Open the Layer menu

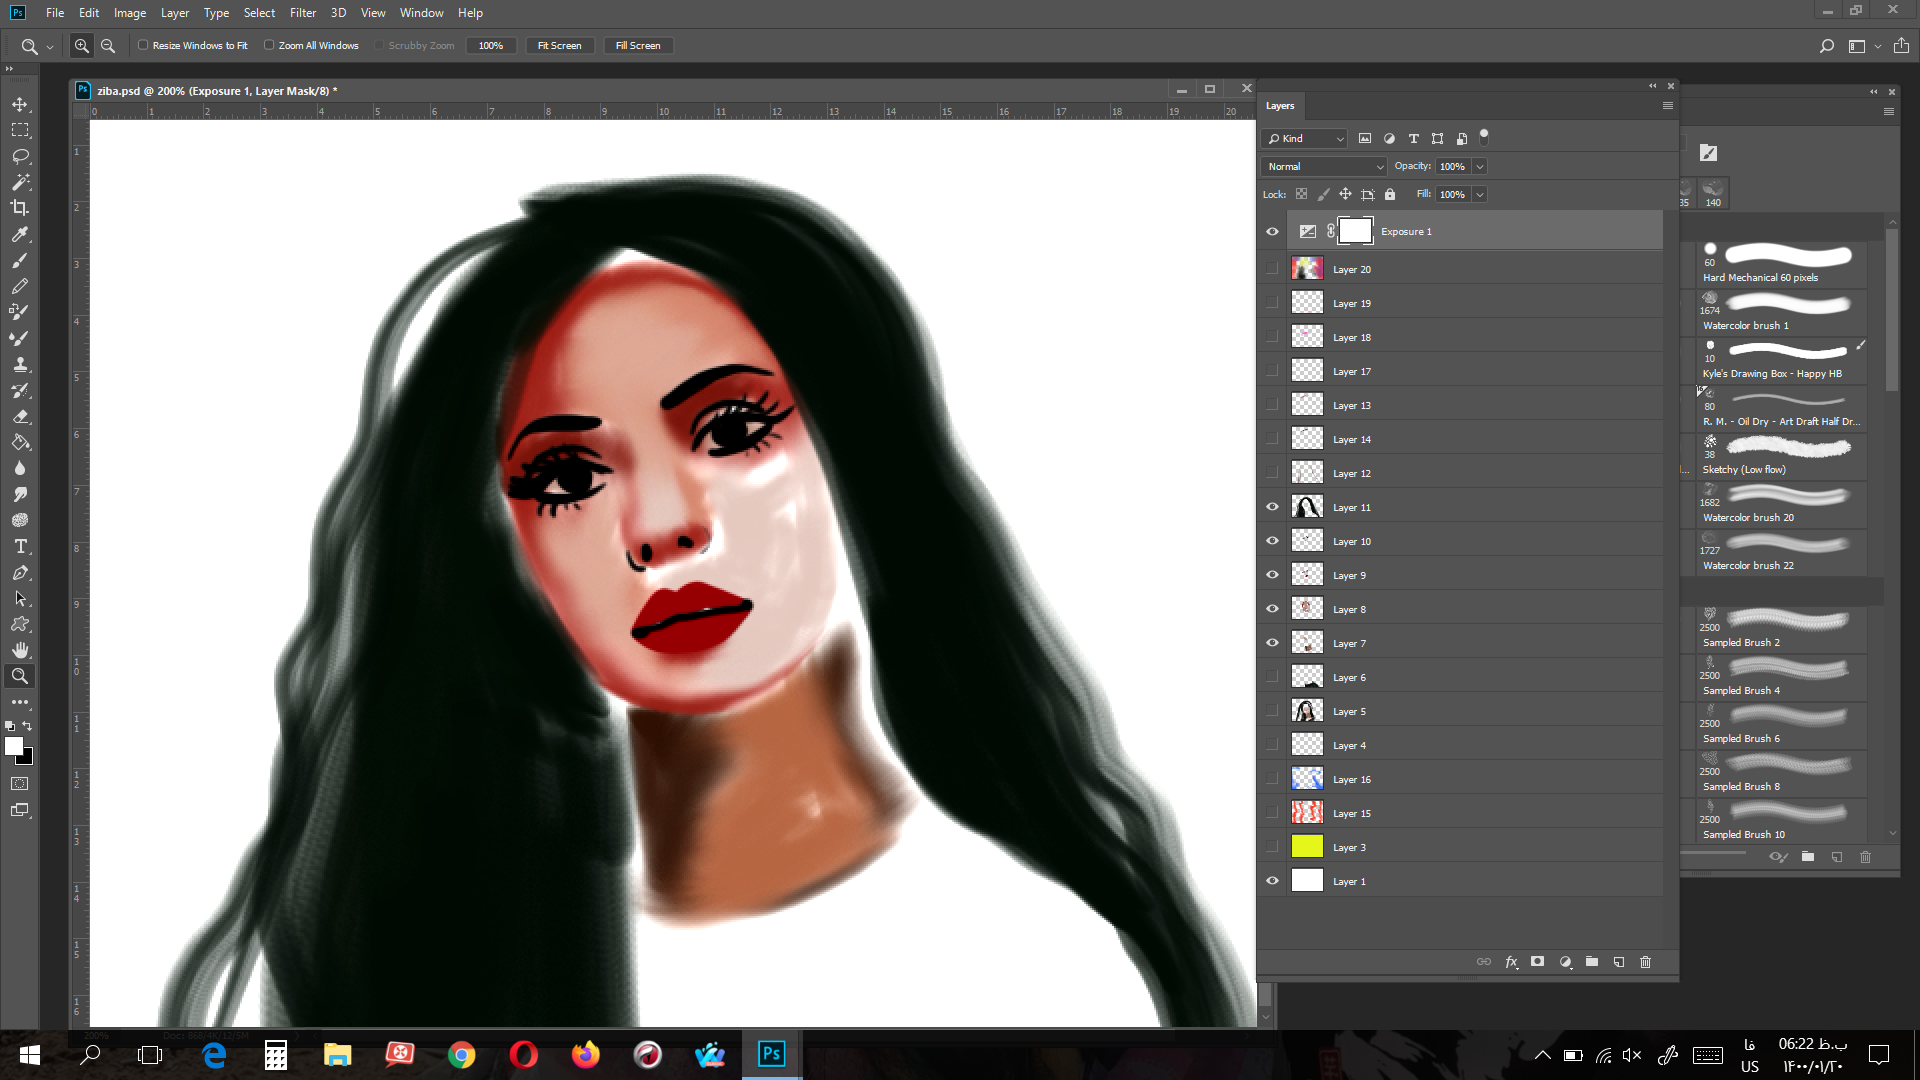175,13
